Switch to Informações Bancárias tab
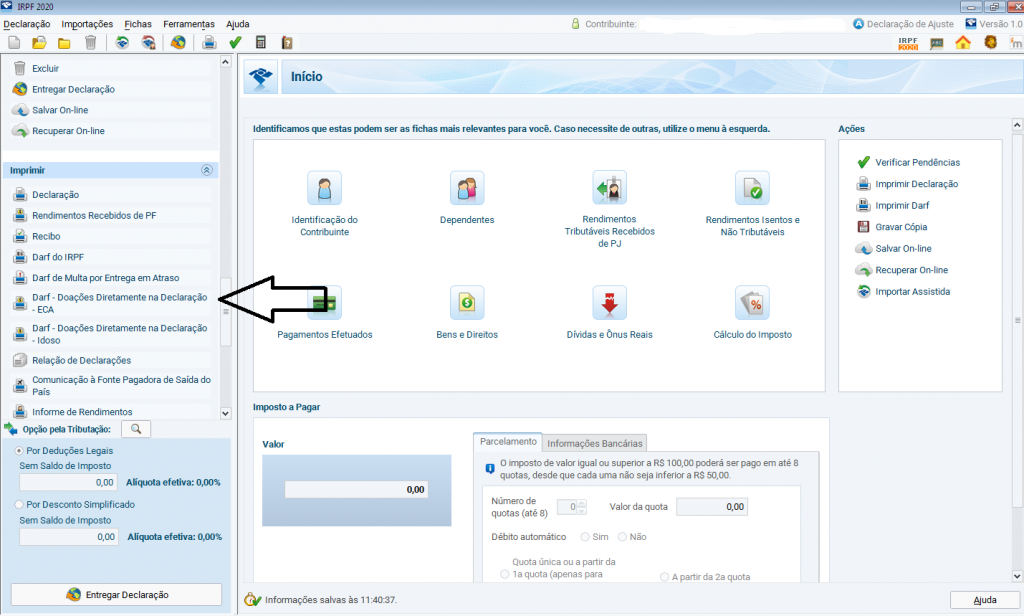Image resolution: width=1024 pixels, height=616 pixels. (595, 443)
